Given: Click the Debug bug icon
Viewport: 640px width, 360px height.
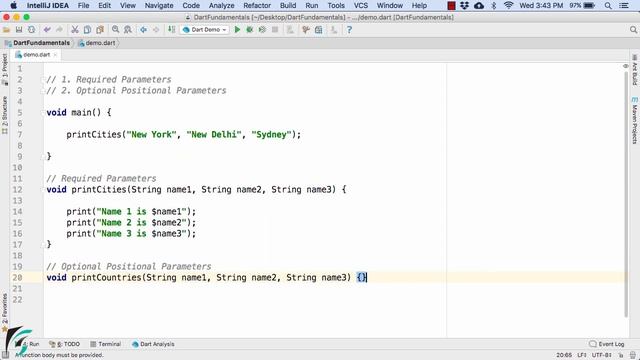Looking at the screenshot, I should (x=249, y=30).
